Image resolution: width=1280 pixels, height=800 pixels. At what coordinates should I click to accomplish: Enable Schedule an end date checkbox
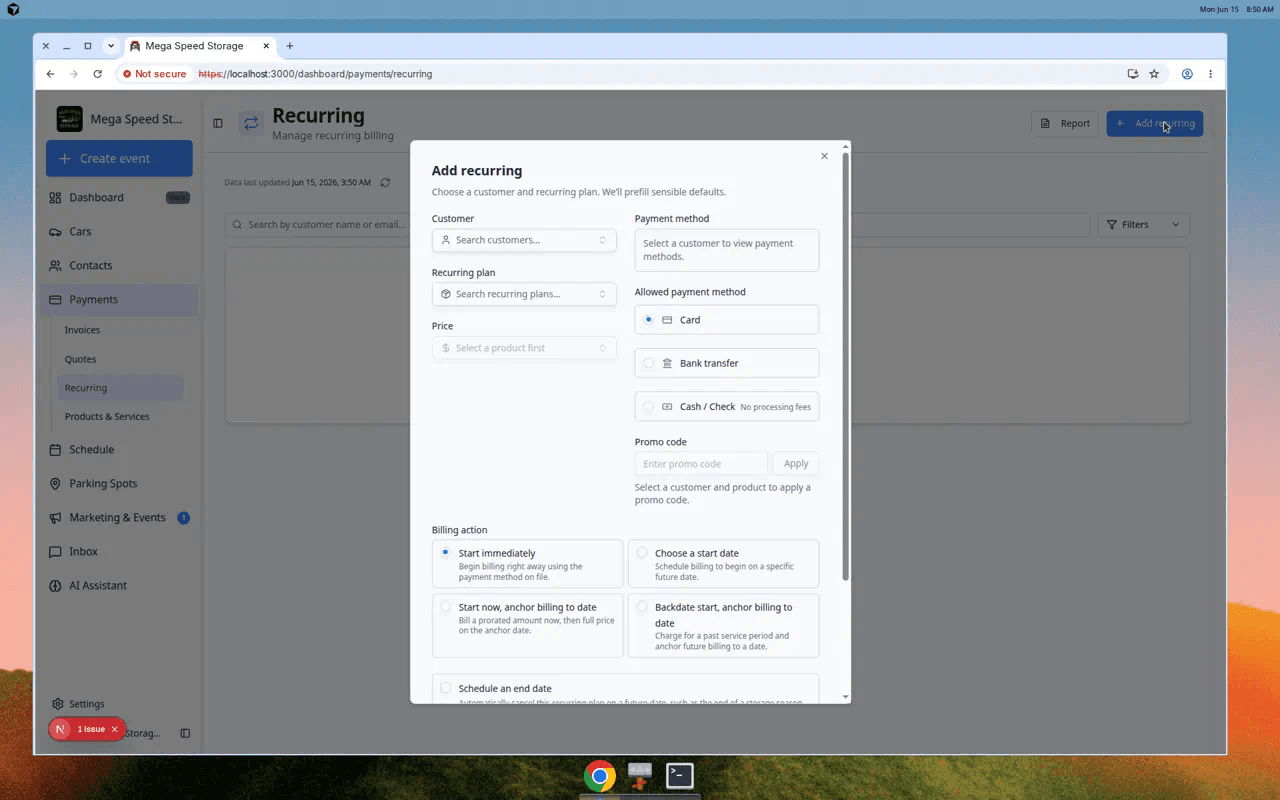446,688
